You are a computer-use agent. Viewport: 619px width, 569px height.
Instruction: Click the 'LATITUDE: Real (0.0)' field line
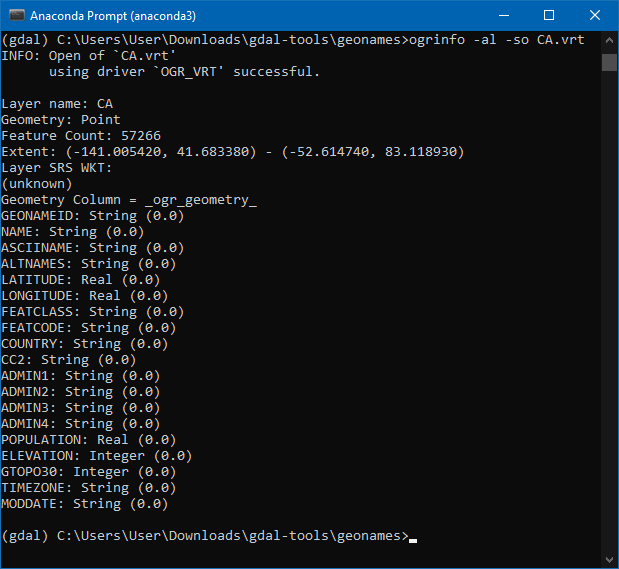point(81,280)
